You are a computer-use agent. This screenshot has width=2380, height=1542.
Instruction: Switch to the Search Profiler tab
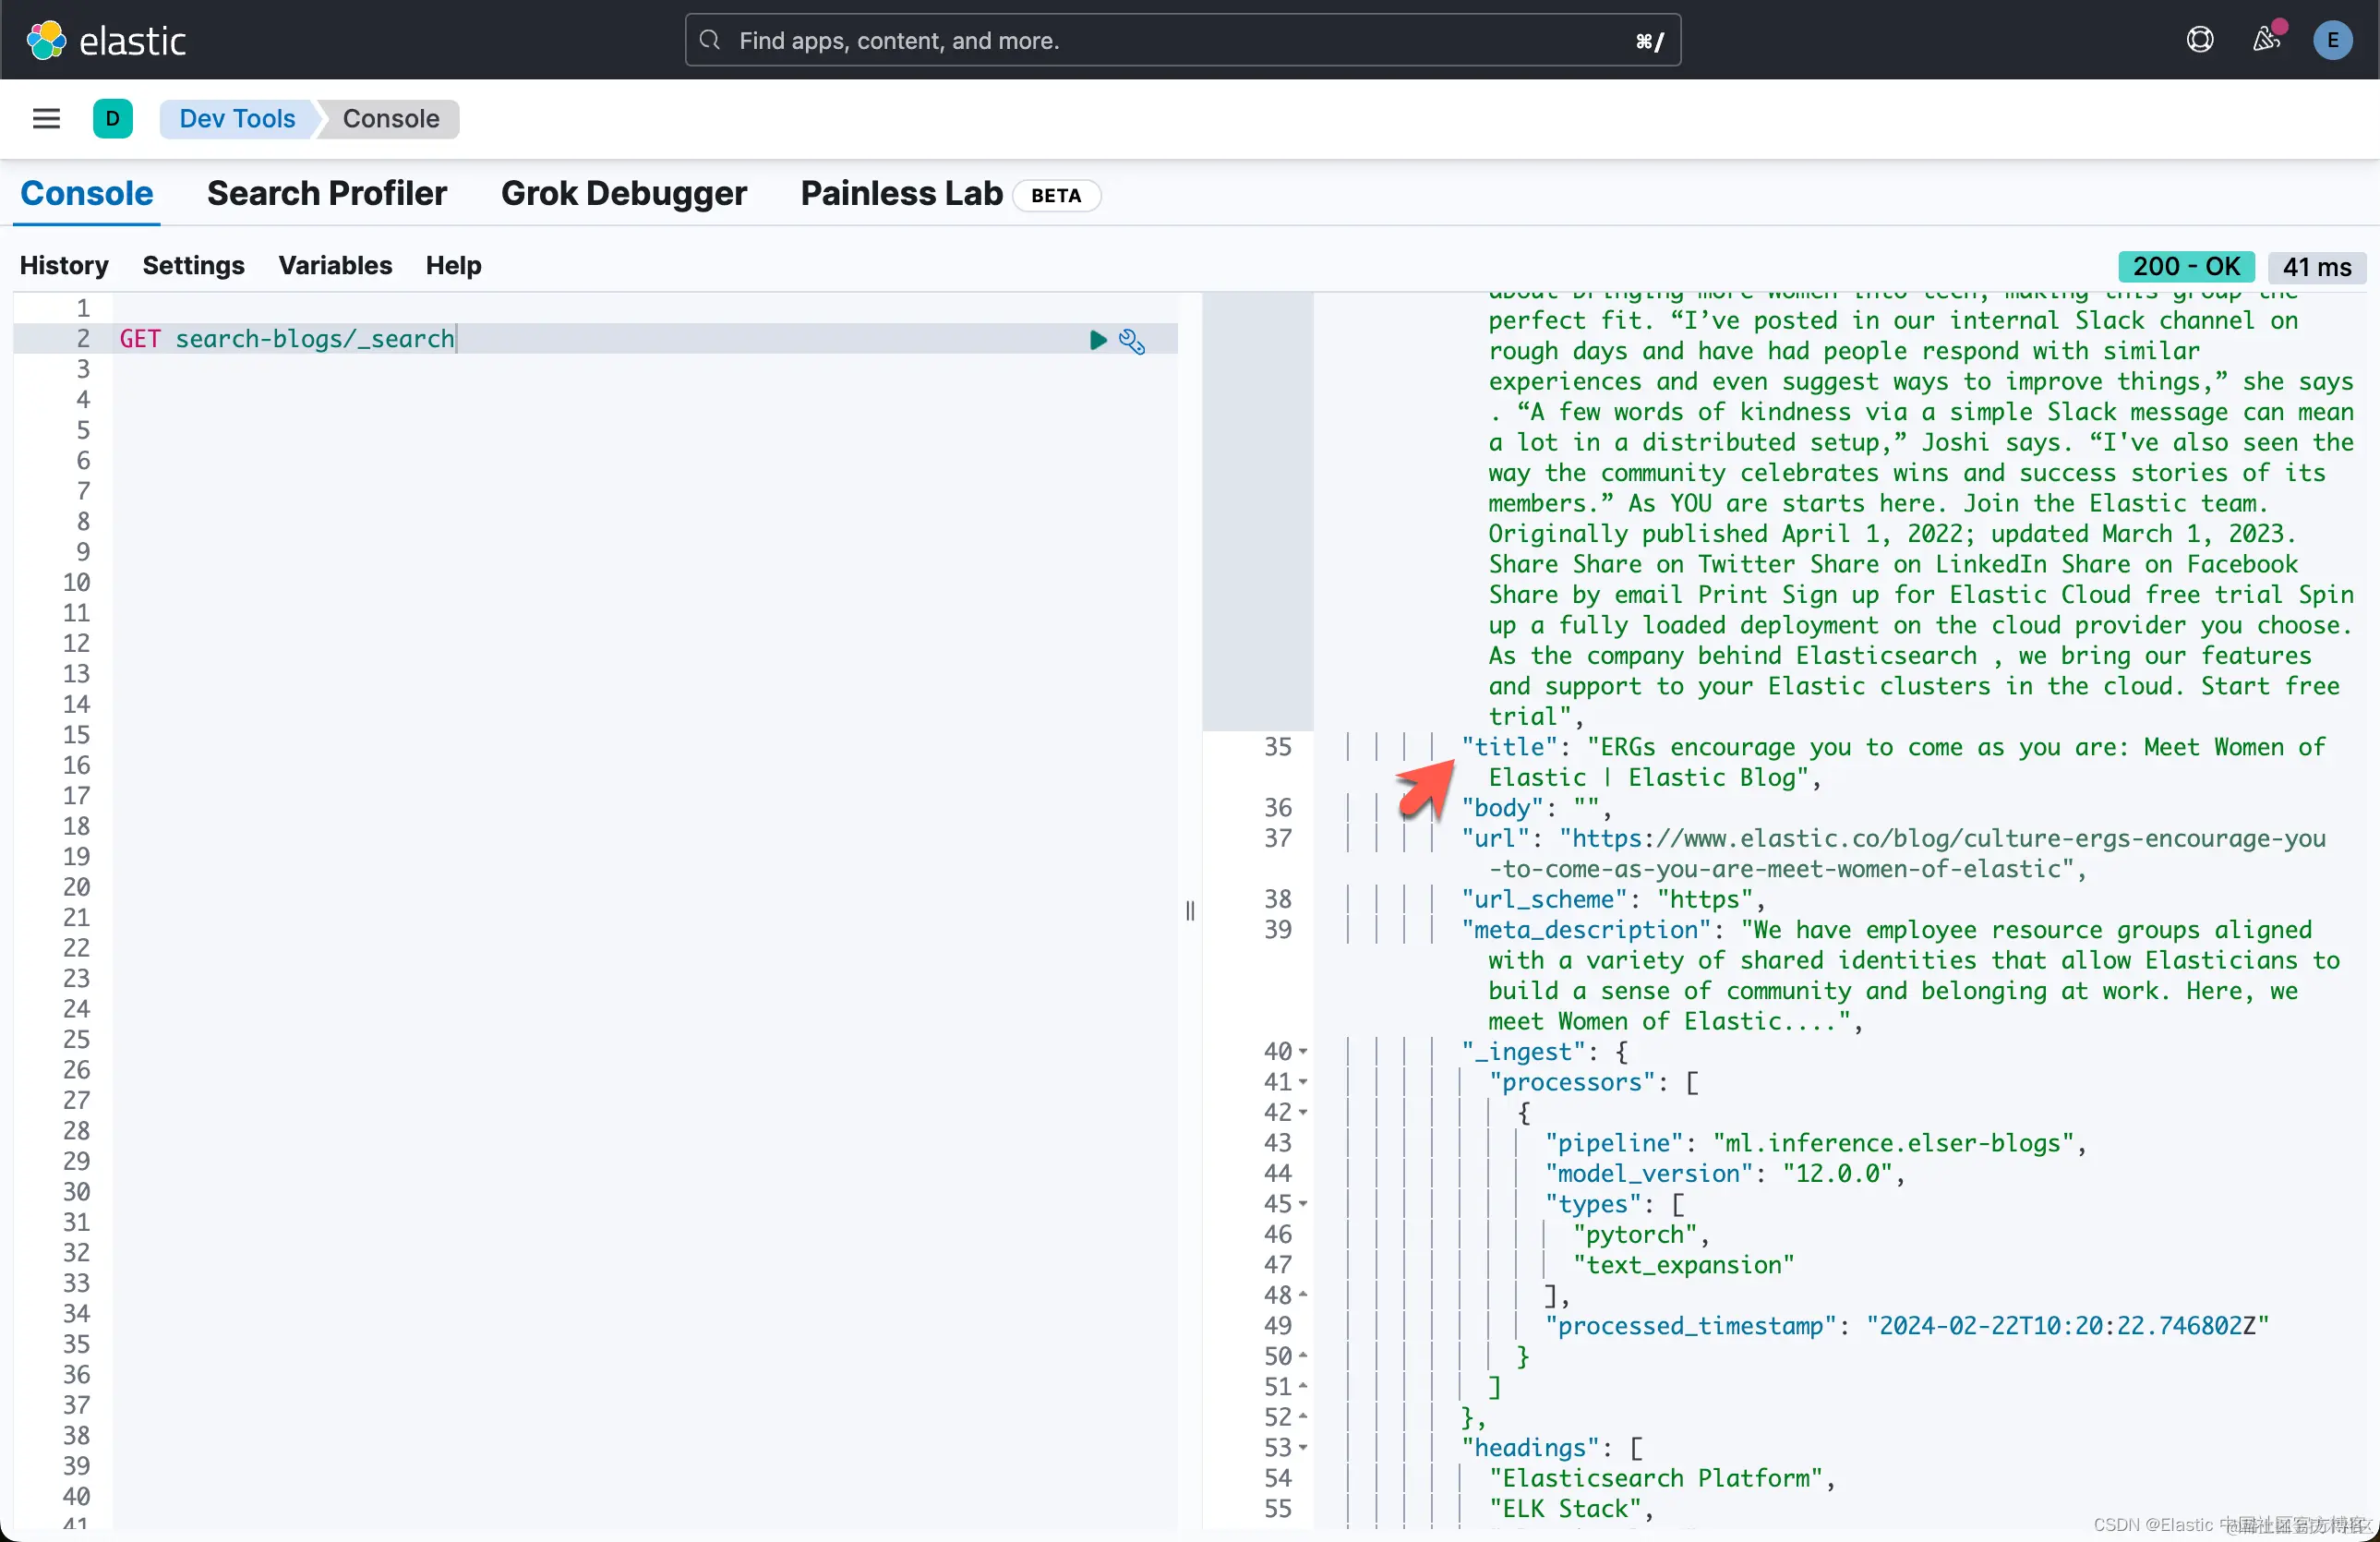tap(326, 193)
